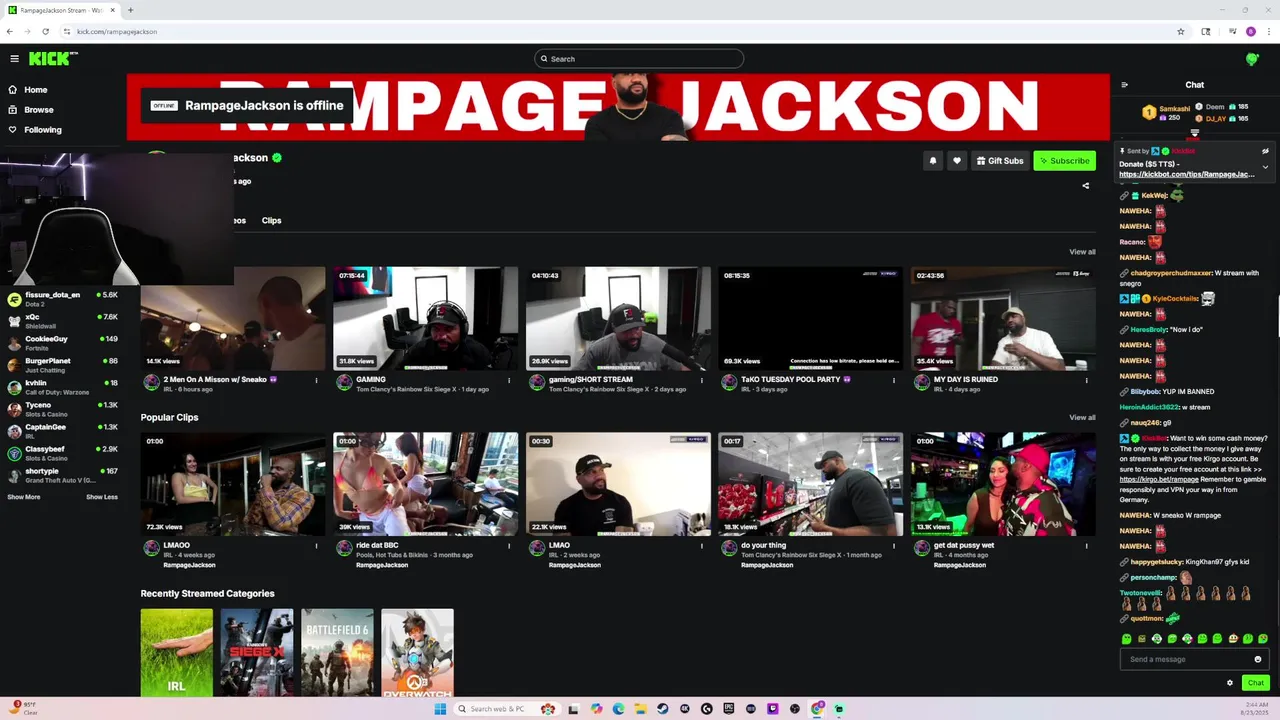1280x720 pixels.
Task: Open a new browser tab
Action: click(130, 10)
